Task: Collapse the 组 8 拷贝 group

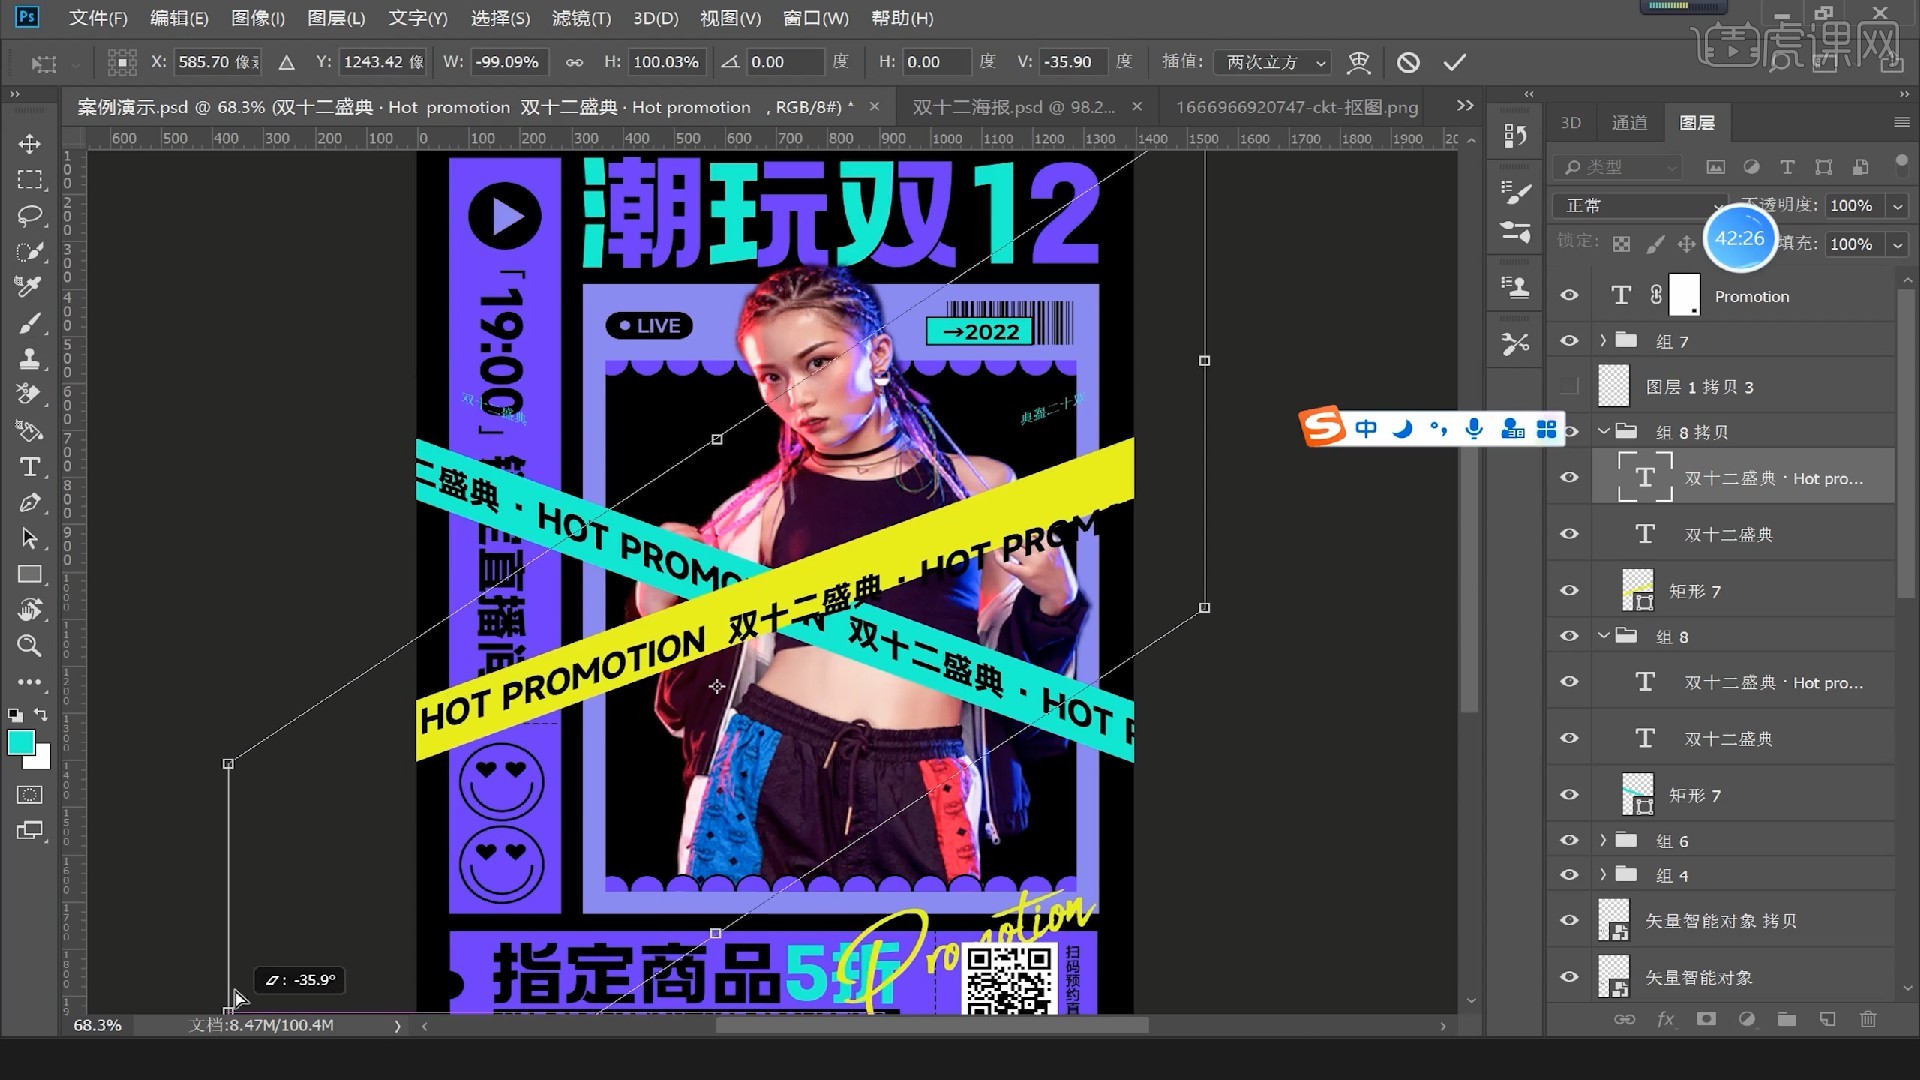Action: point(1604,431)
